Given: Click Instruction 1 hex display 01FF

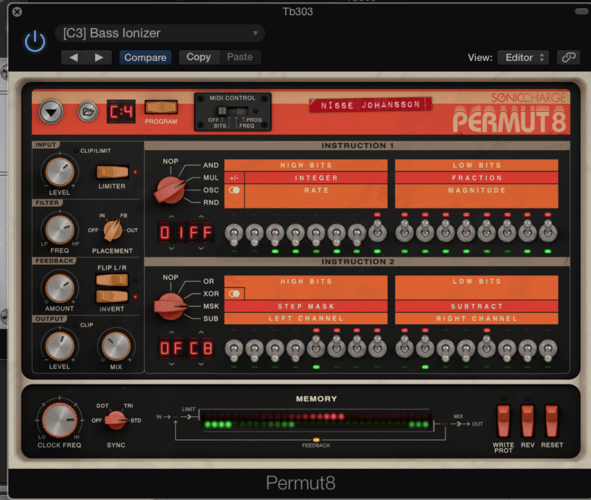Looking at the screenshot, I should coord(186,232).
